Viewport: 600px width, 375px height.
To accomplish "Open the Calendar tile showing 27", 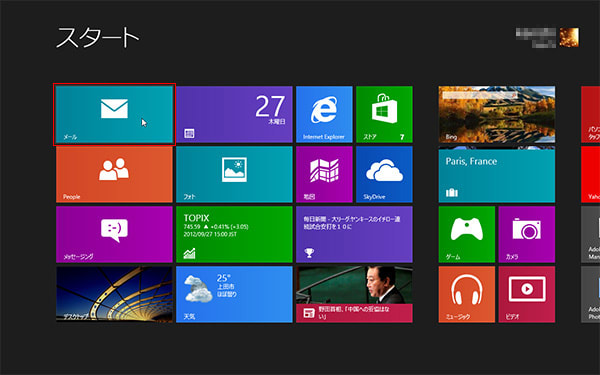I will (234, 114).
